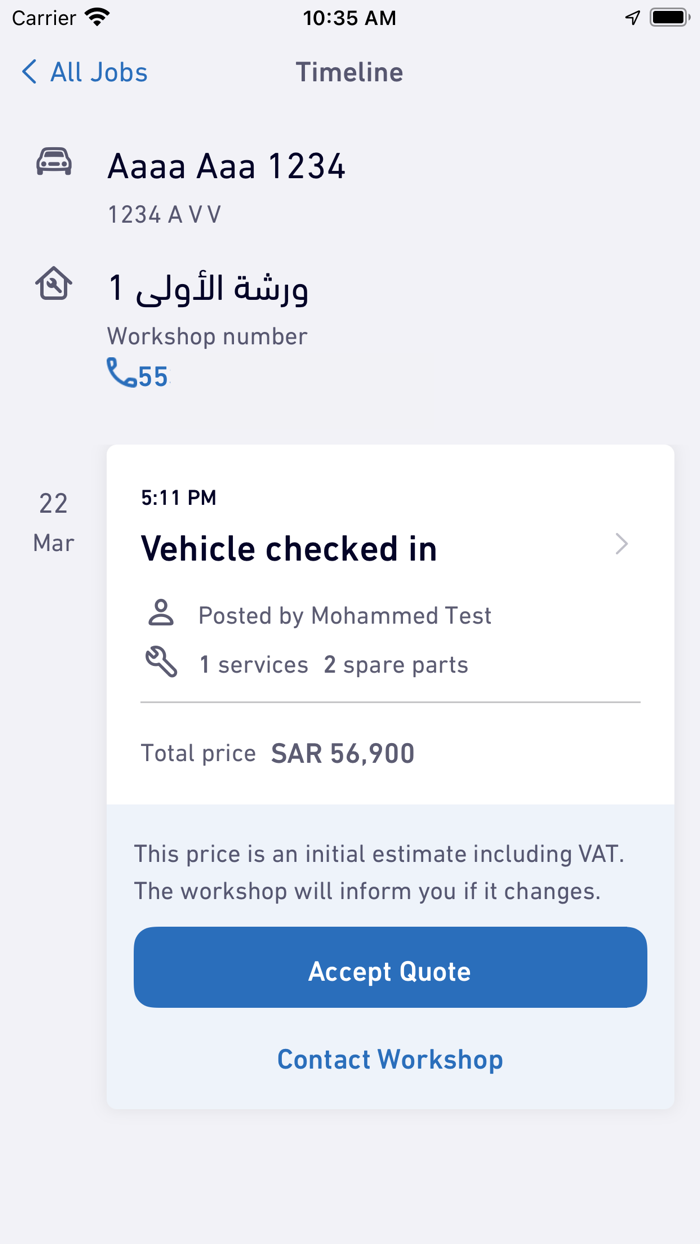
Task: Tap the time 10:35 AM in status bar
Action: click(x=349, y=16)
